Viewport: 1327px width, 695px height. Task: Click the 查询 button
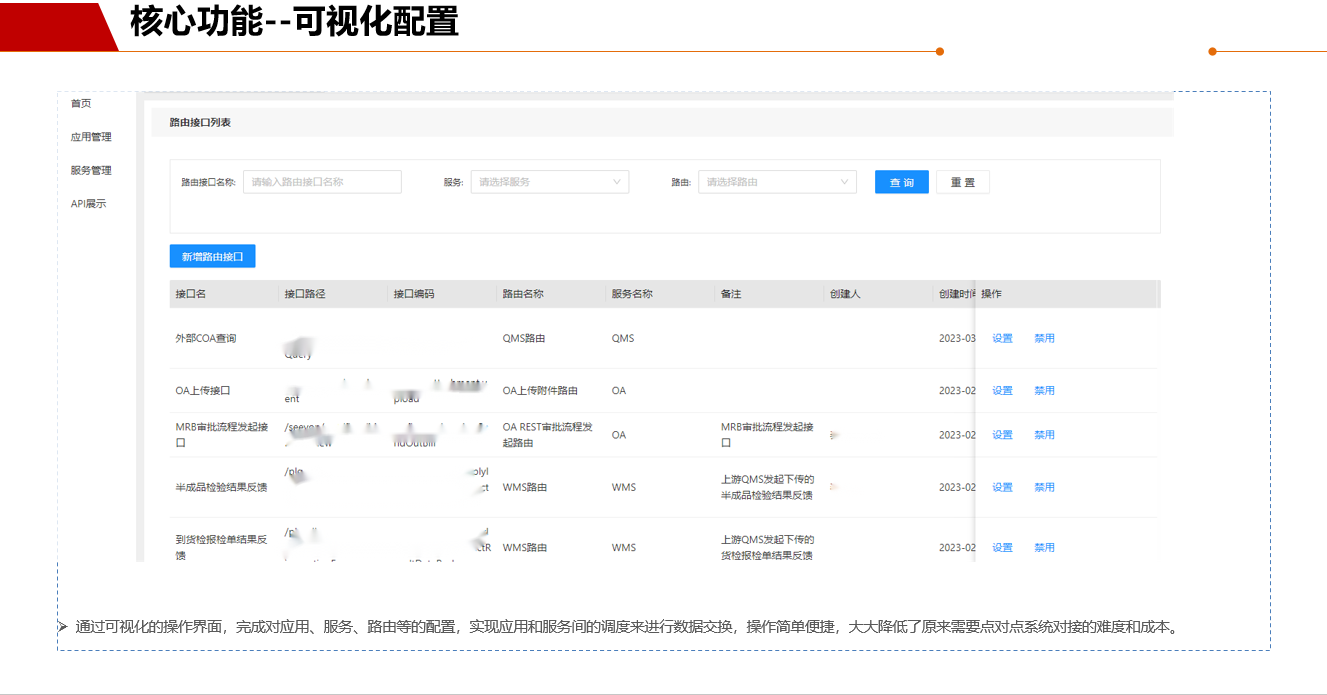coord(901,182)
